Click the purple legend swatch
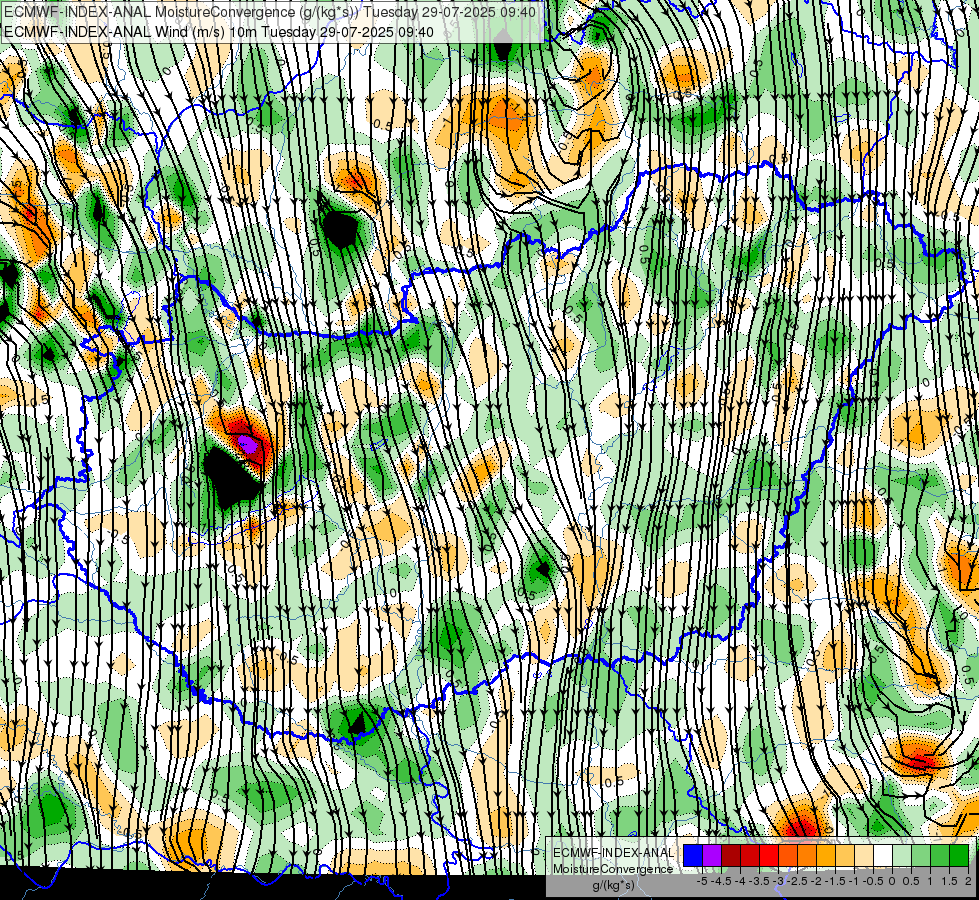Viewport: 979px width, 900px height. (x=712, y=855)
